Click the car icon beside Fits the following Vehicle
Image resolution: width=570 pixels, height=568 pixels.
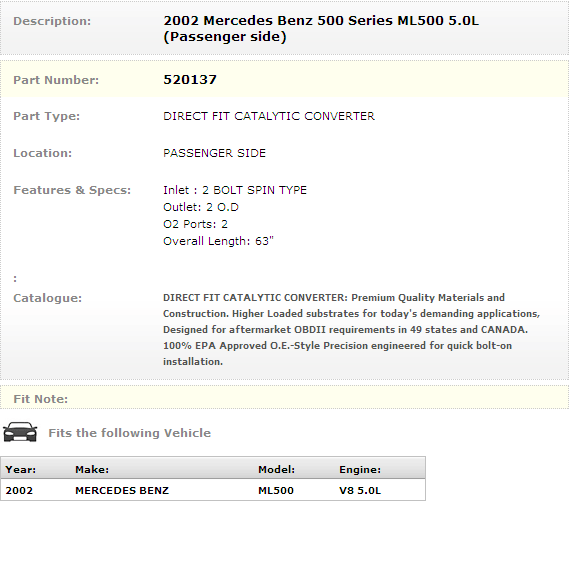[20, 432]
